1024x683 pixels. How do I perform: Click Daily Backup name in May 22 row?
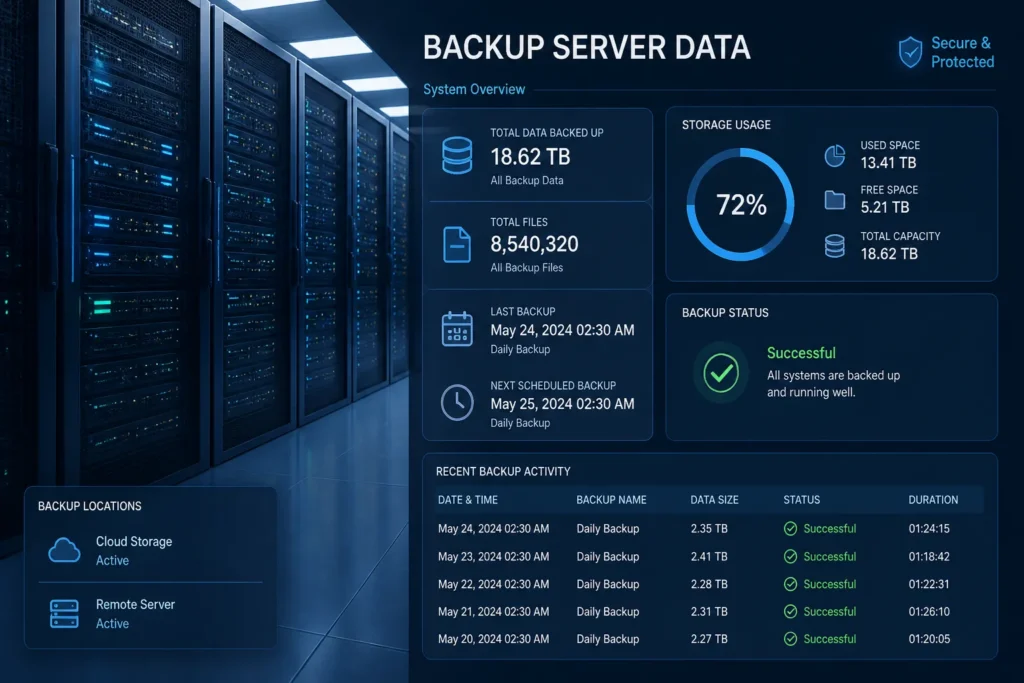(x=607, y=584)
